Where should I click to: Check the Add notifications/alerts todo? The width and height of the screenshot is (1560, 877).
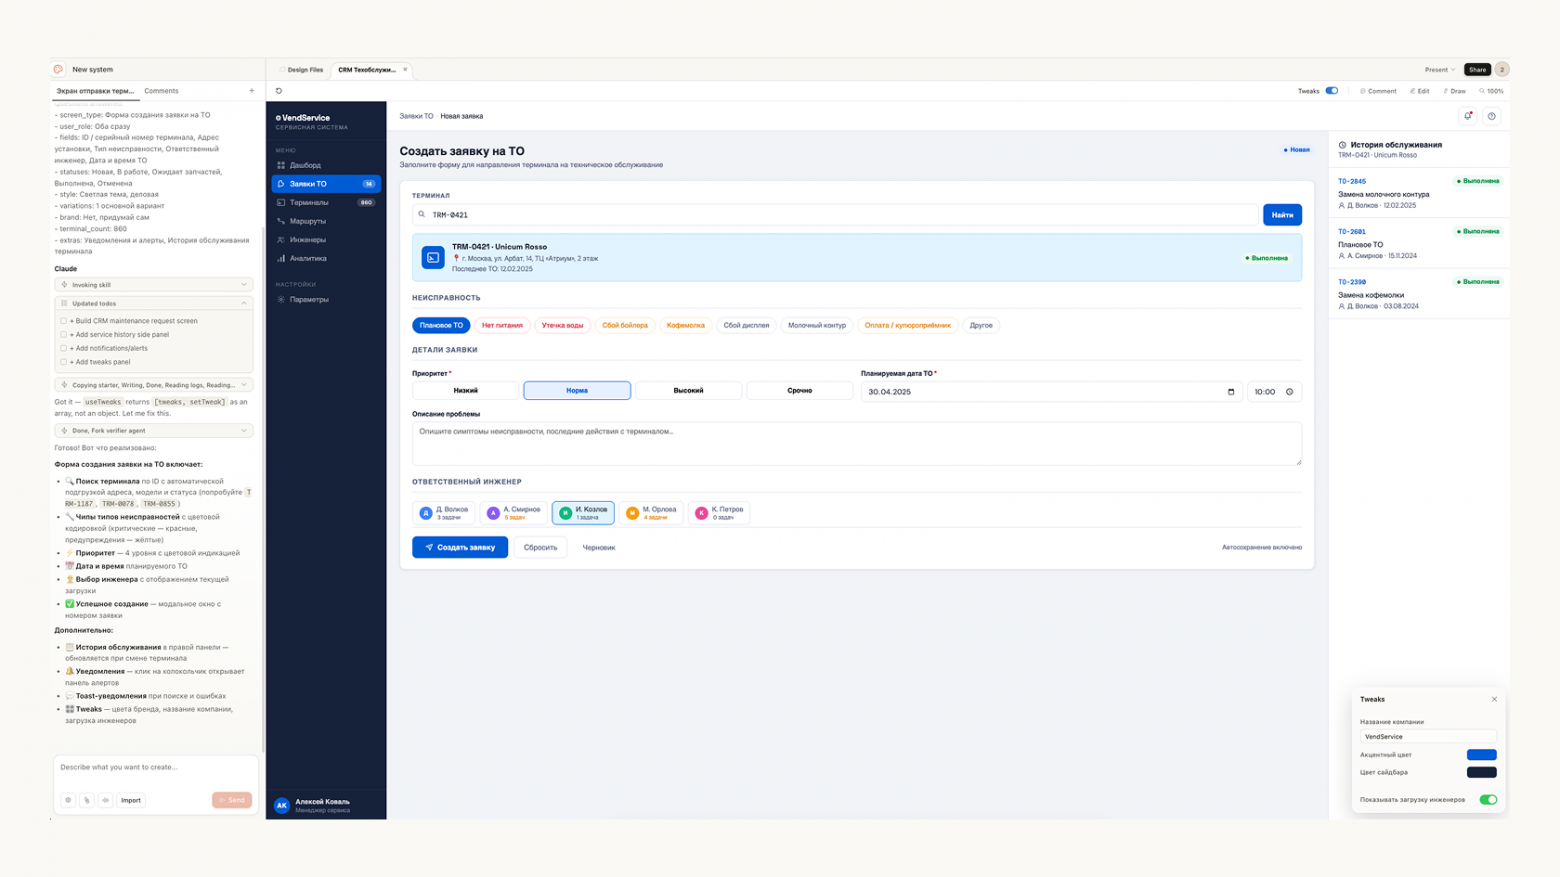tap(64, 348)
